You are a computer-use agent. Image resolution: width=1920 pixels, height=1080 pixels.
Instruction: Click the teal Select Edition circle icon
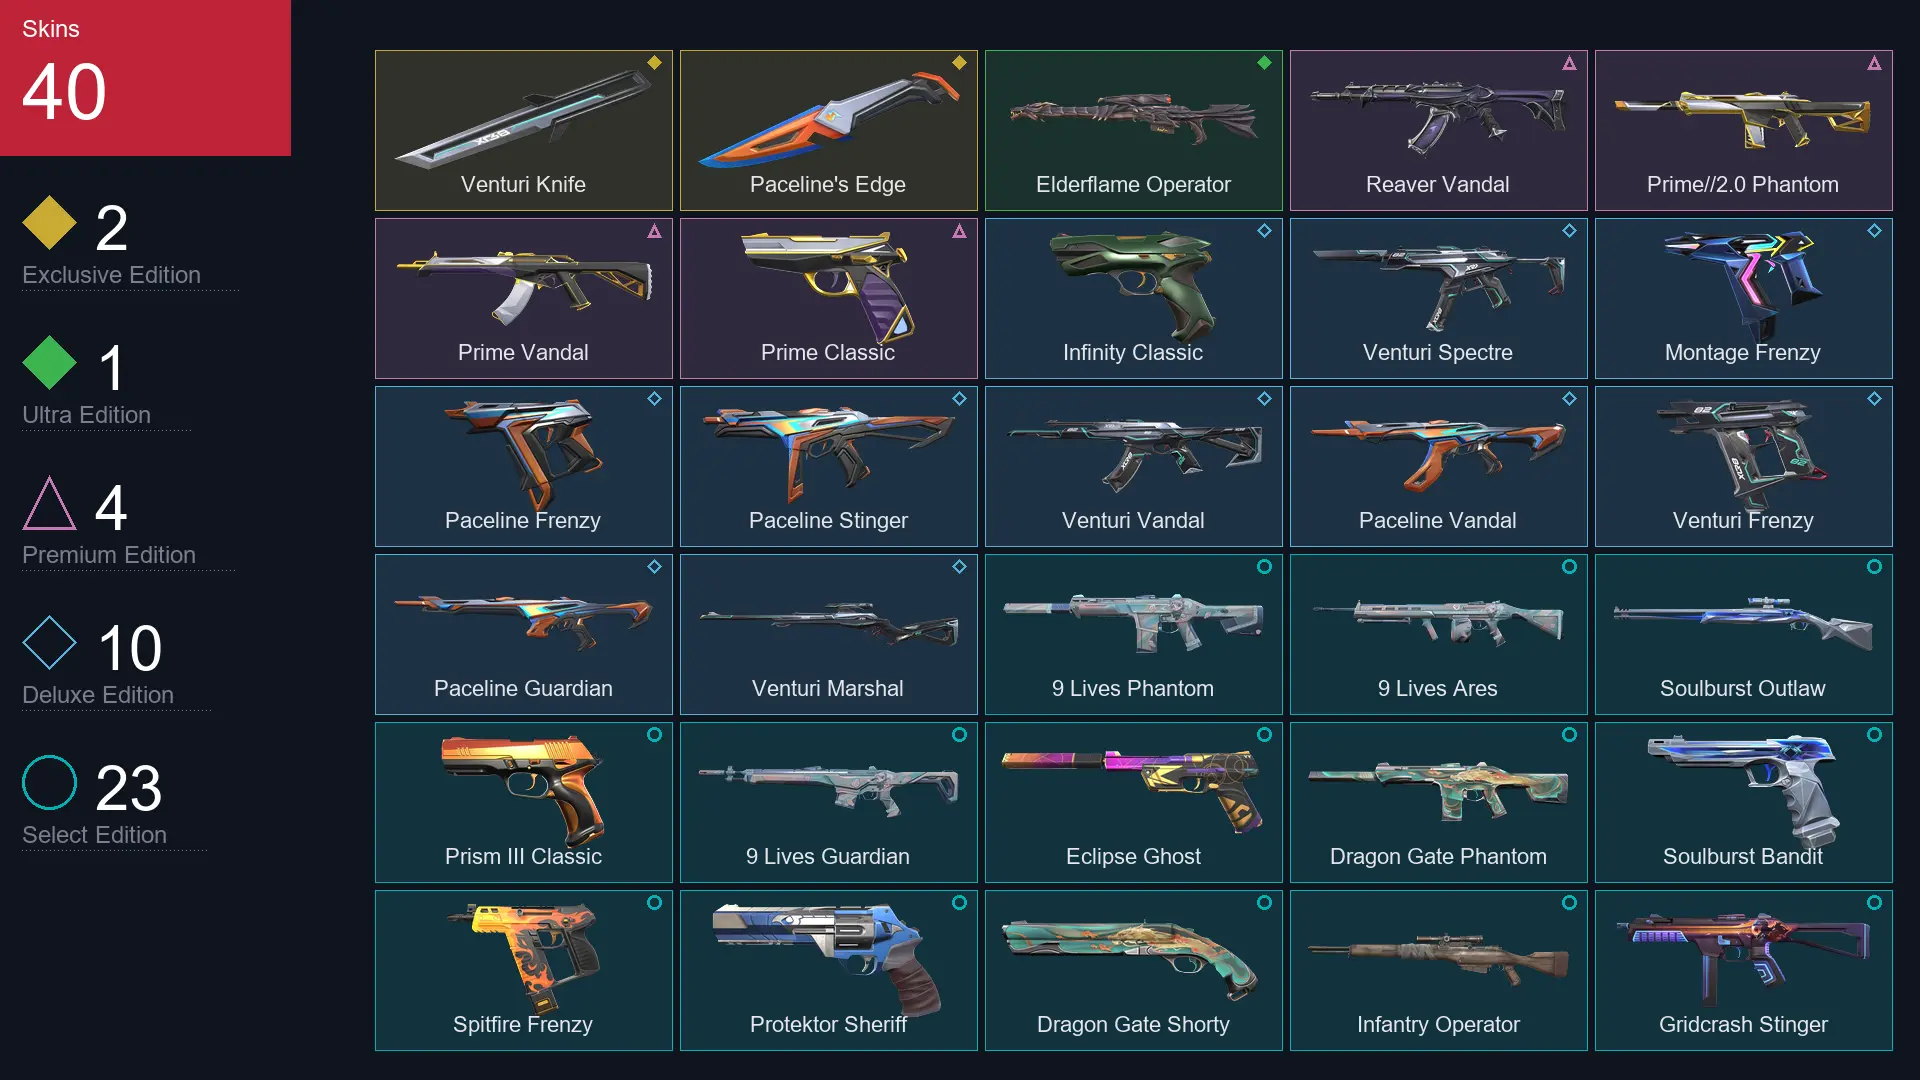pos(49,782)
